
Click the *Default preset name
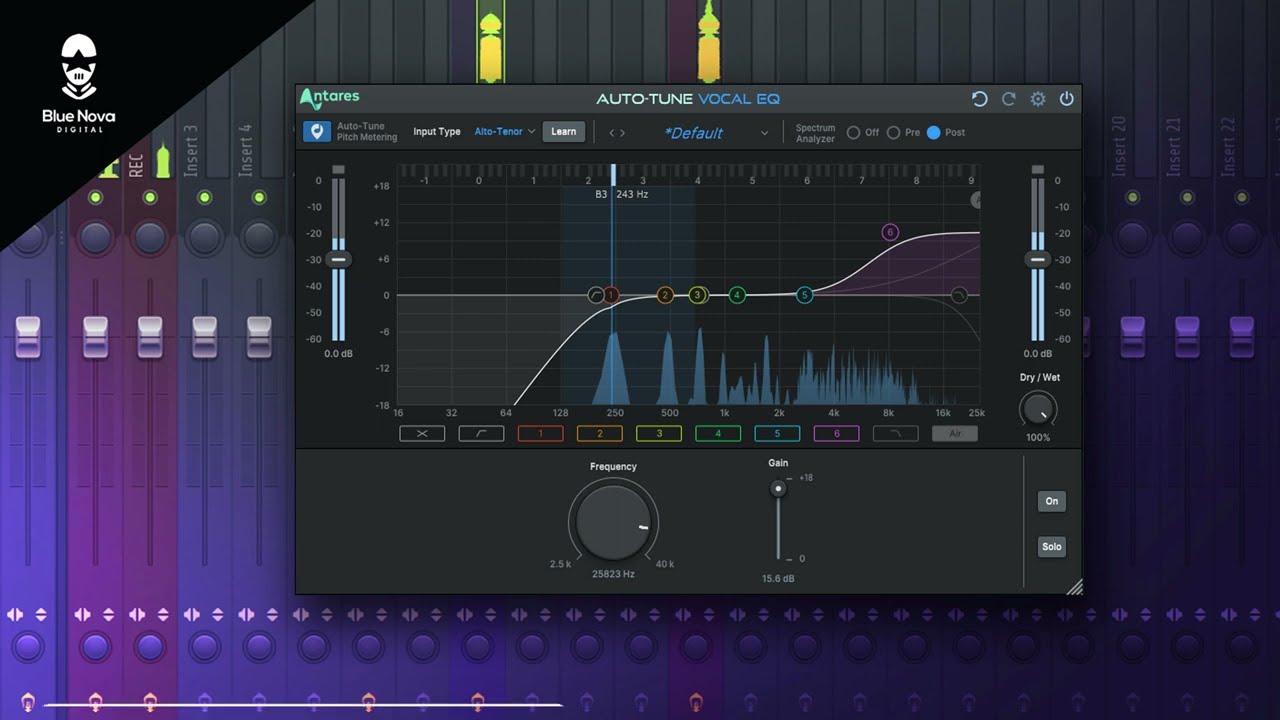[x=694, y=133]
